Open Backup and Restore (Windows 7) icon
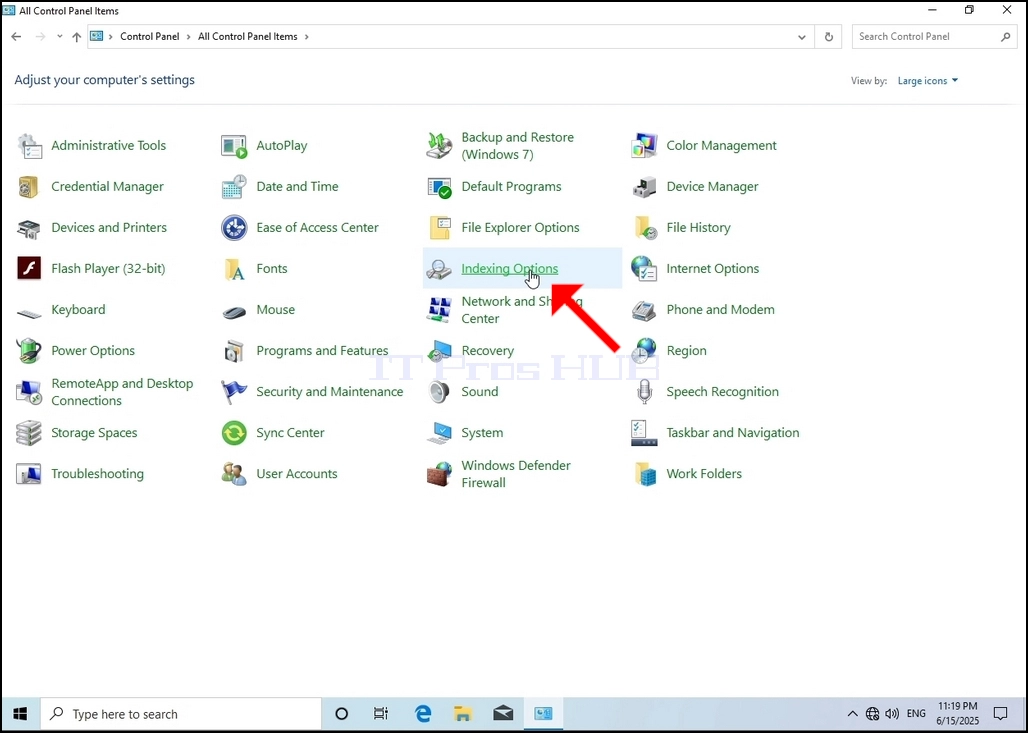1028x733 pixels. [x=439, y=146]
